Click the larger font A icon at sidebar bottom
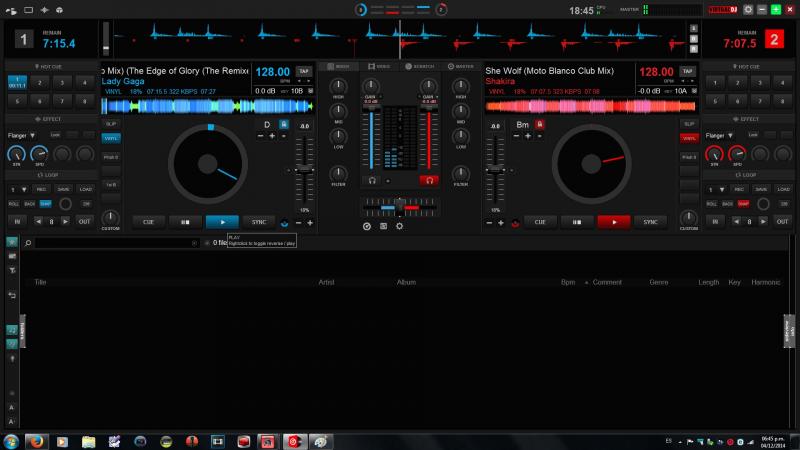The width and height of the screenshot is (800, 450). 12,421
